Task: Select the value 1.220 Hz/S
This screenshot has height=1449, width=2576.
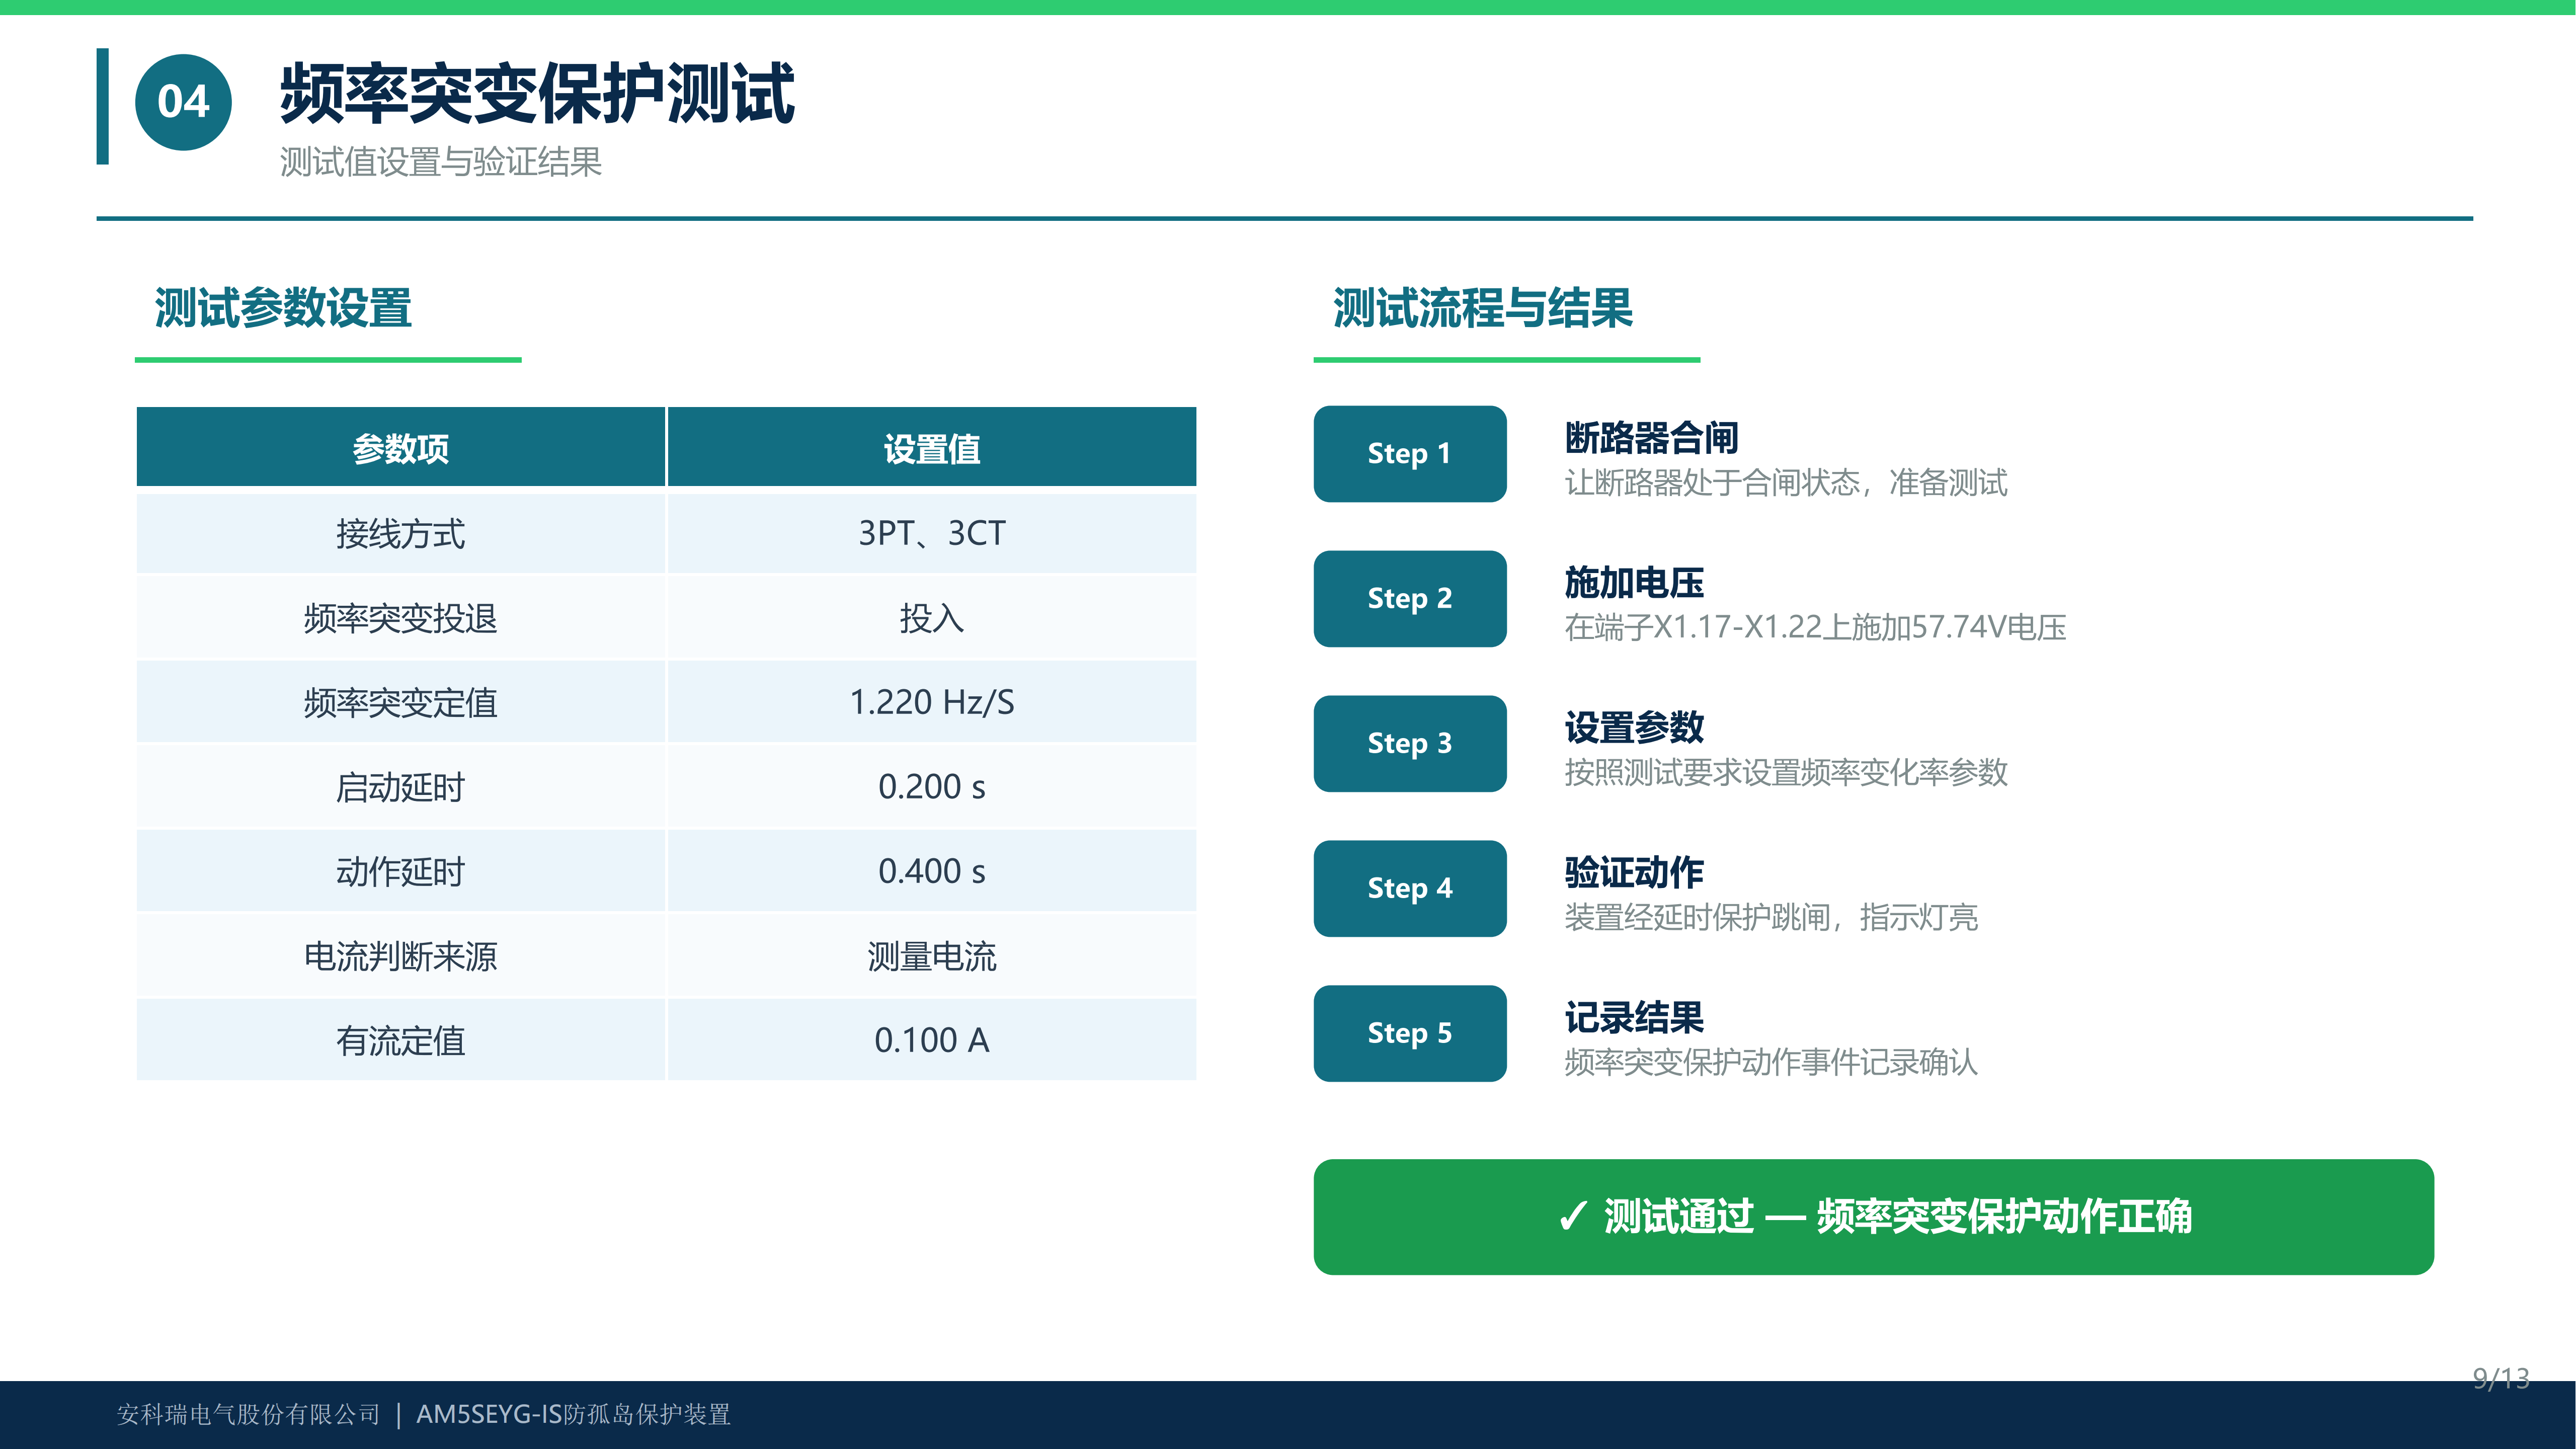Action: pyautogui.click(x=932, y=702)
